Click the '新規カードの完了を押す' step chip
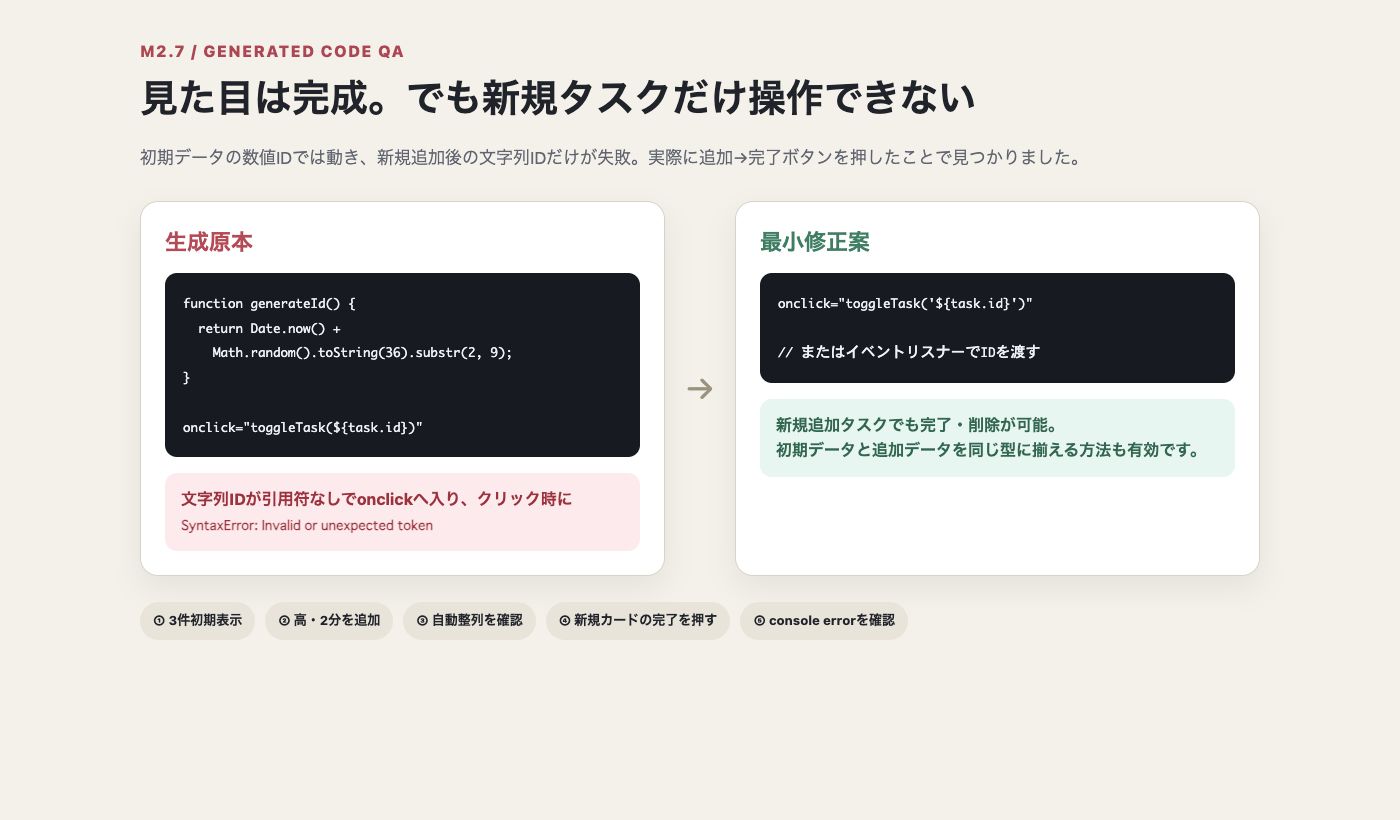This screenshot has width=1400, height=820. (638, 620)
